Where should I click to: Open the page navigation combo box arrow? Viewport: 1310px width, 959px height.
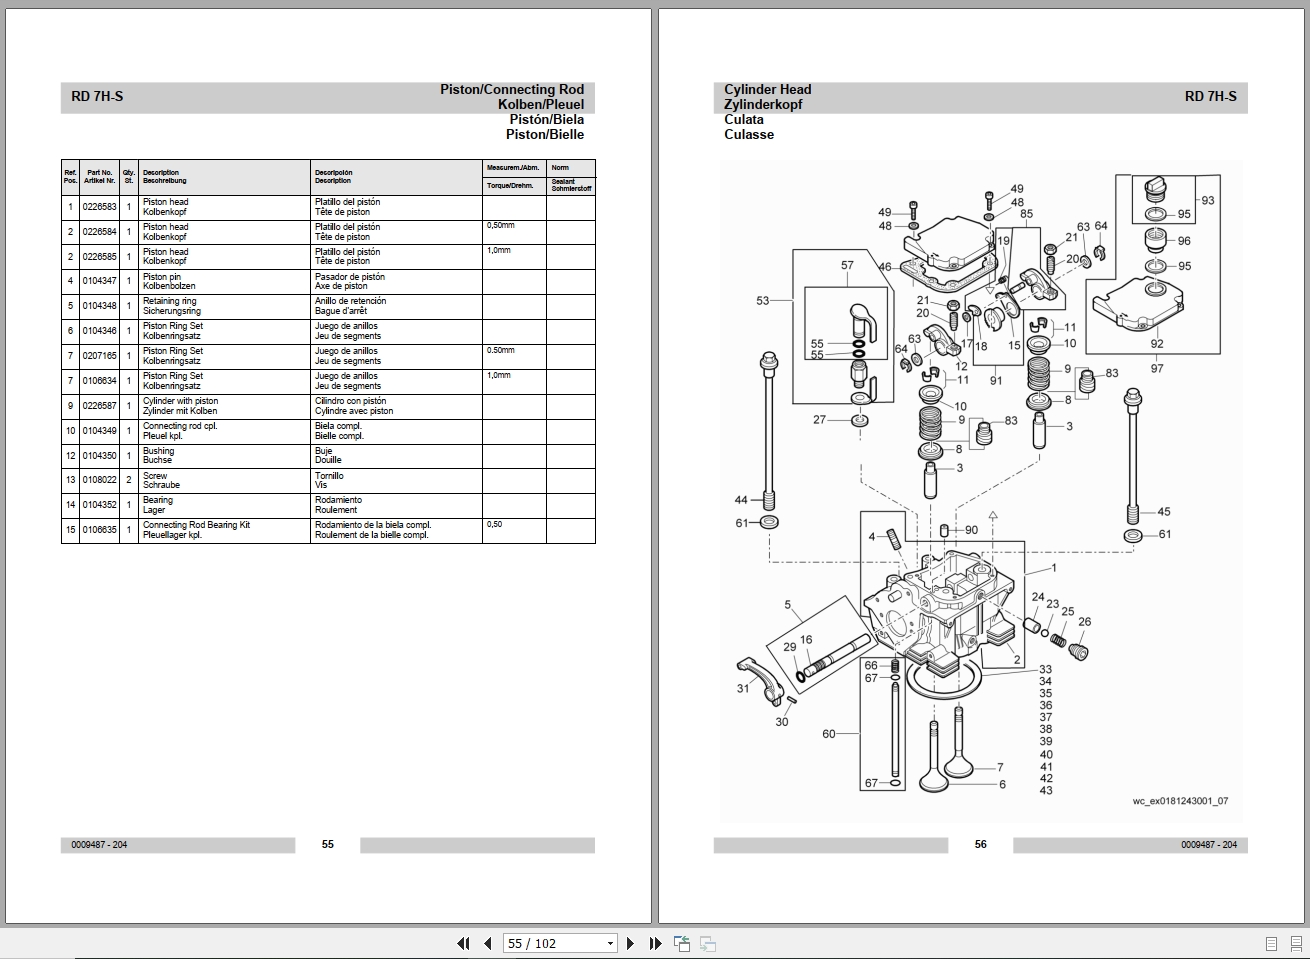608,943
